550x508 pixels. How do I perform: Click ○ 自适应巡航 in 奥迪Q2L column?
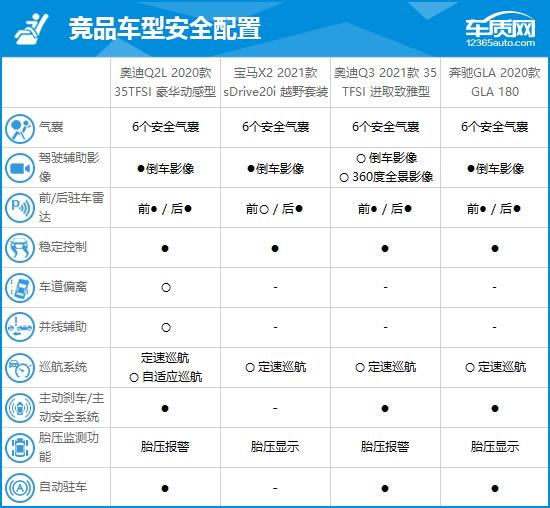click(166, 377)
